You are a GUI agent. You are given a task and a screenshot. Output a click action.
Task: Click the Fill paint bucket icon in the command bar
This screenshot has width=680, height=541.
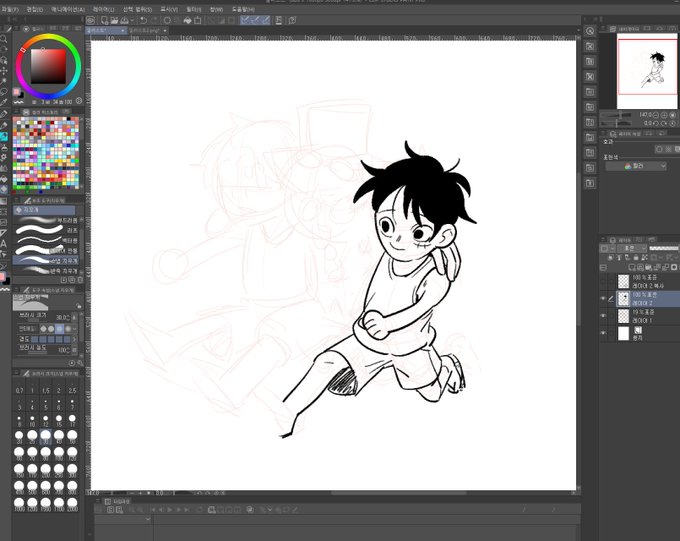pyautogui.click(x=187, y=20)
